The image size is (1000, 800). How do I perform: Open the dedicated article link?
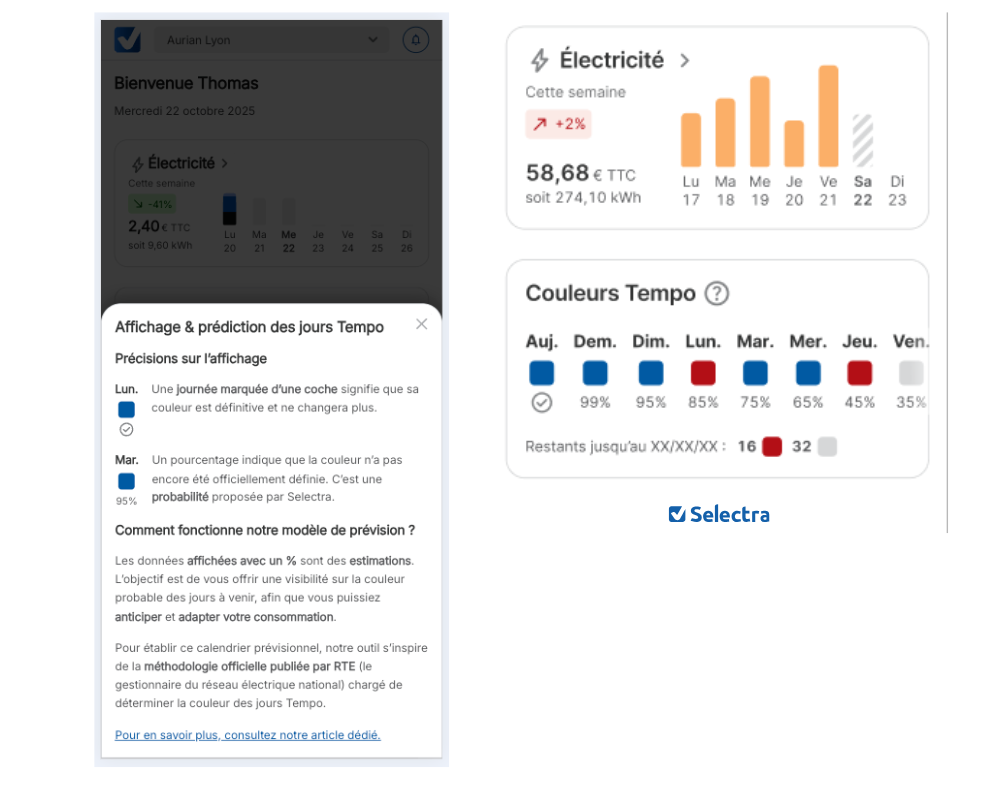coord(248,735)
